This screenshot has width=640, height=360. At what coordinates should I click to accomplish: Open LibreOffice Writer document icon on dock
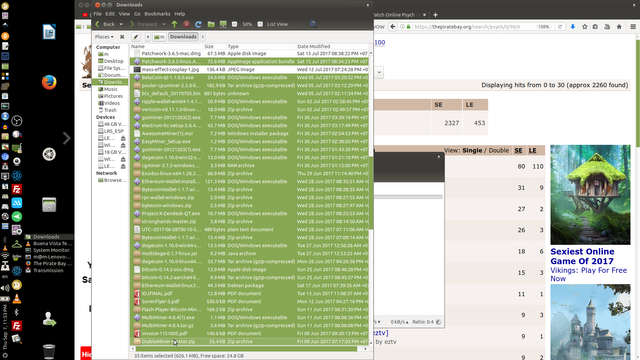tap(49, 32)
